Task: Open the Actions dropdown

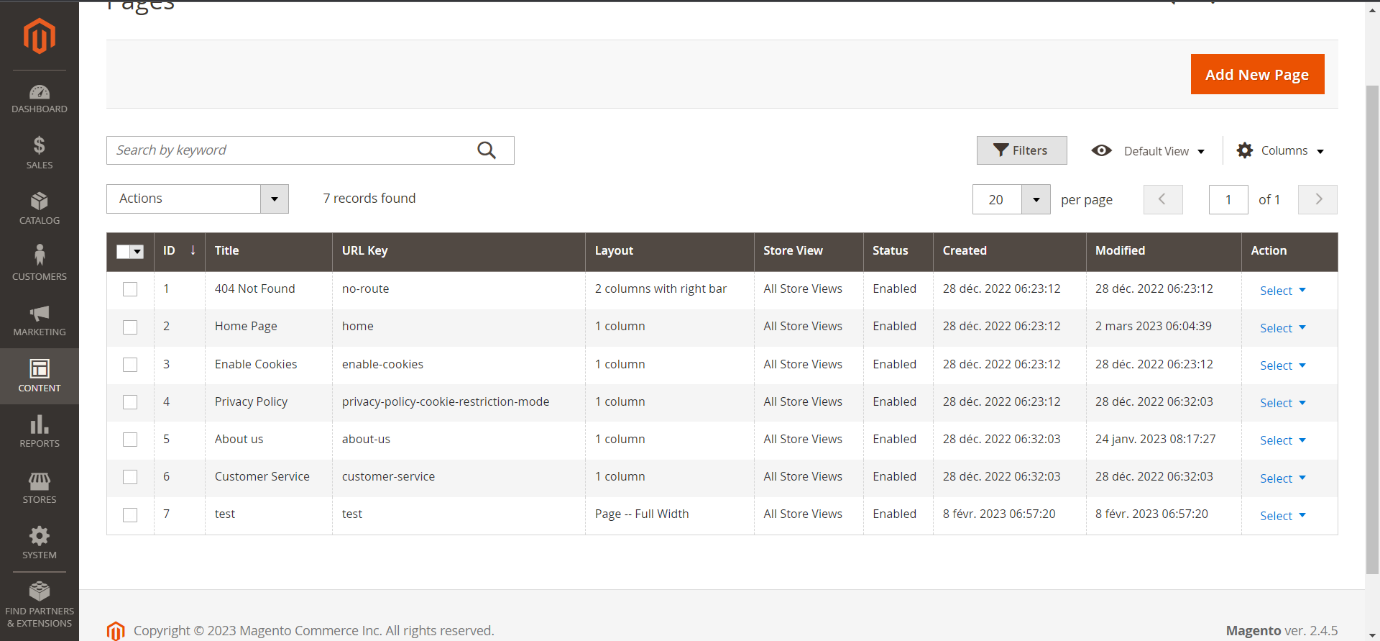Action: 197,199
